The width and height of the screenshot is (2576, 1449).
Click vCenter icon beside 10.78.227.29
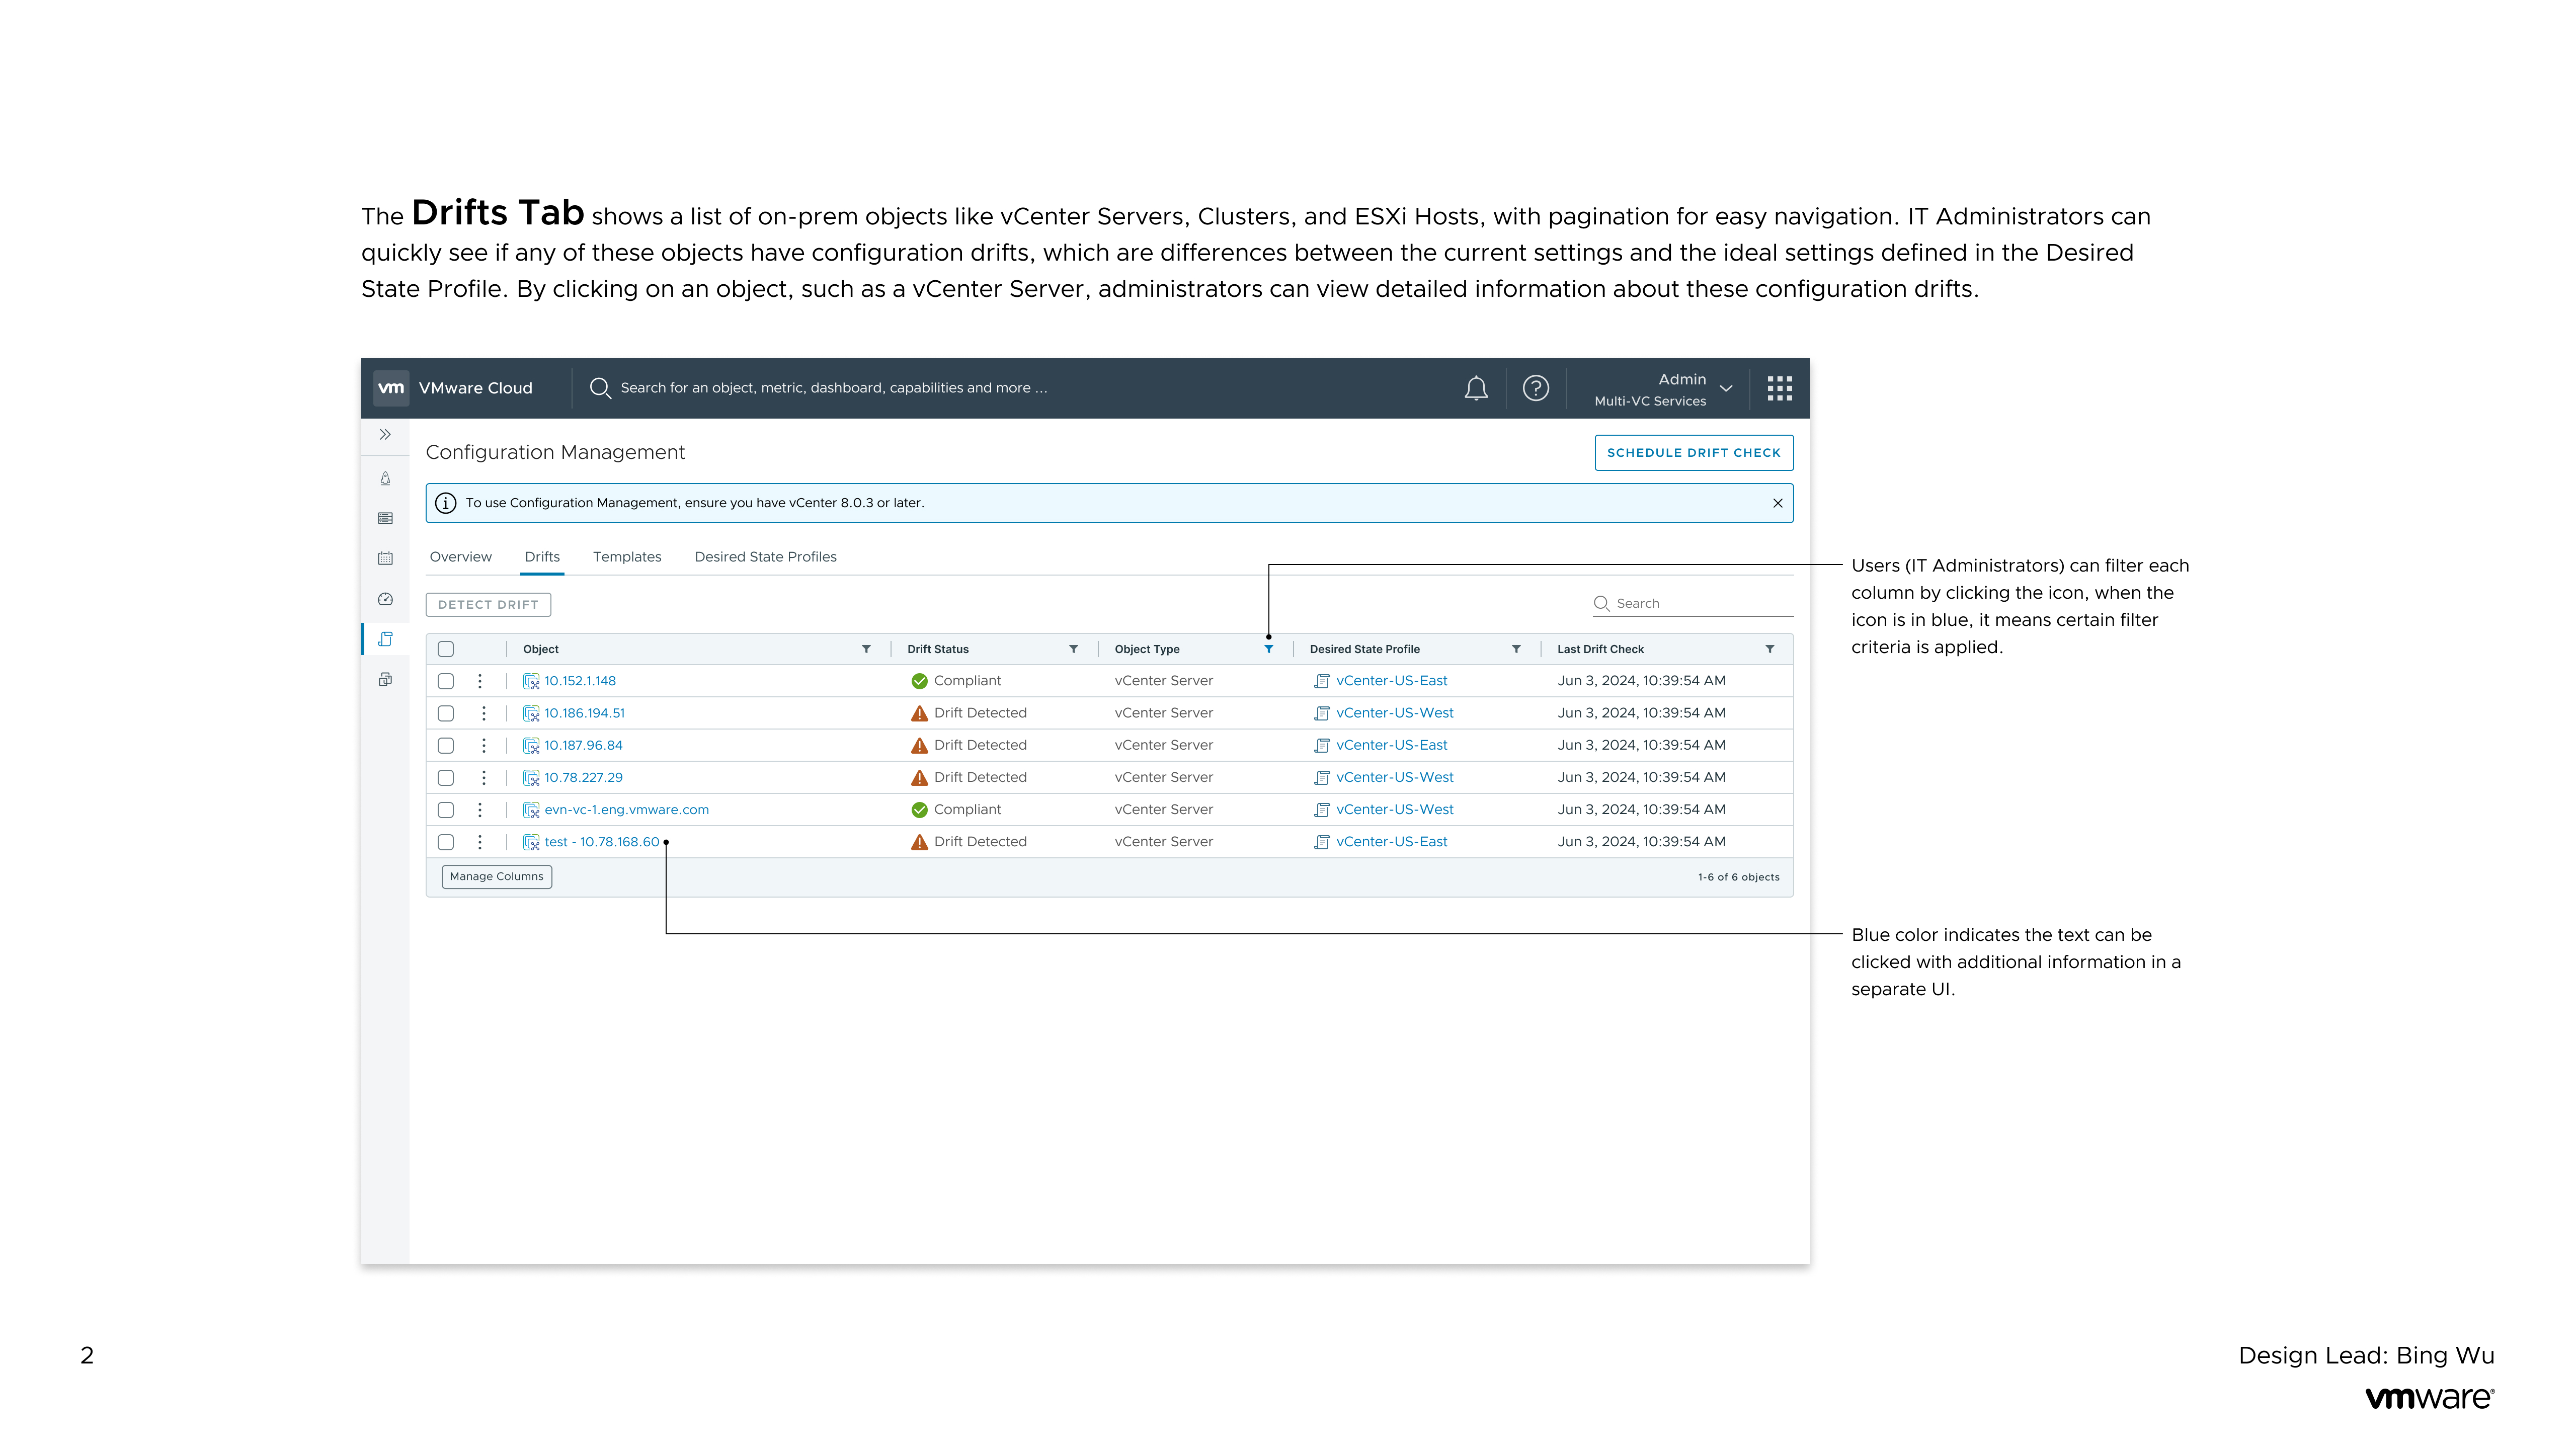[x=531, y=778]
